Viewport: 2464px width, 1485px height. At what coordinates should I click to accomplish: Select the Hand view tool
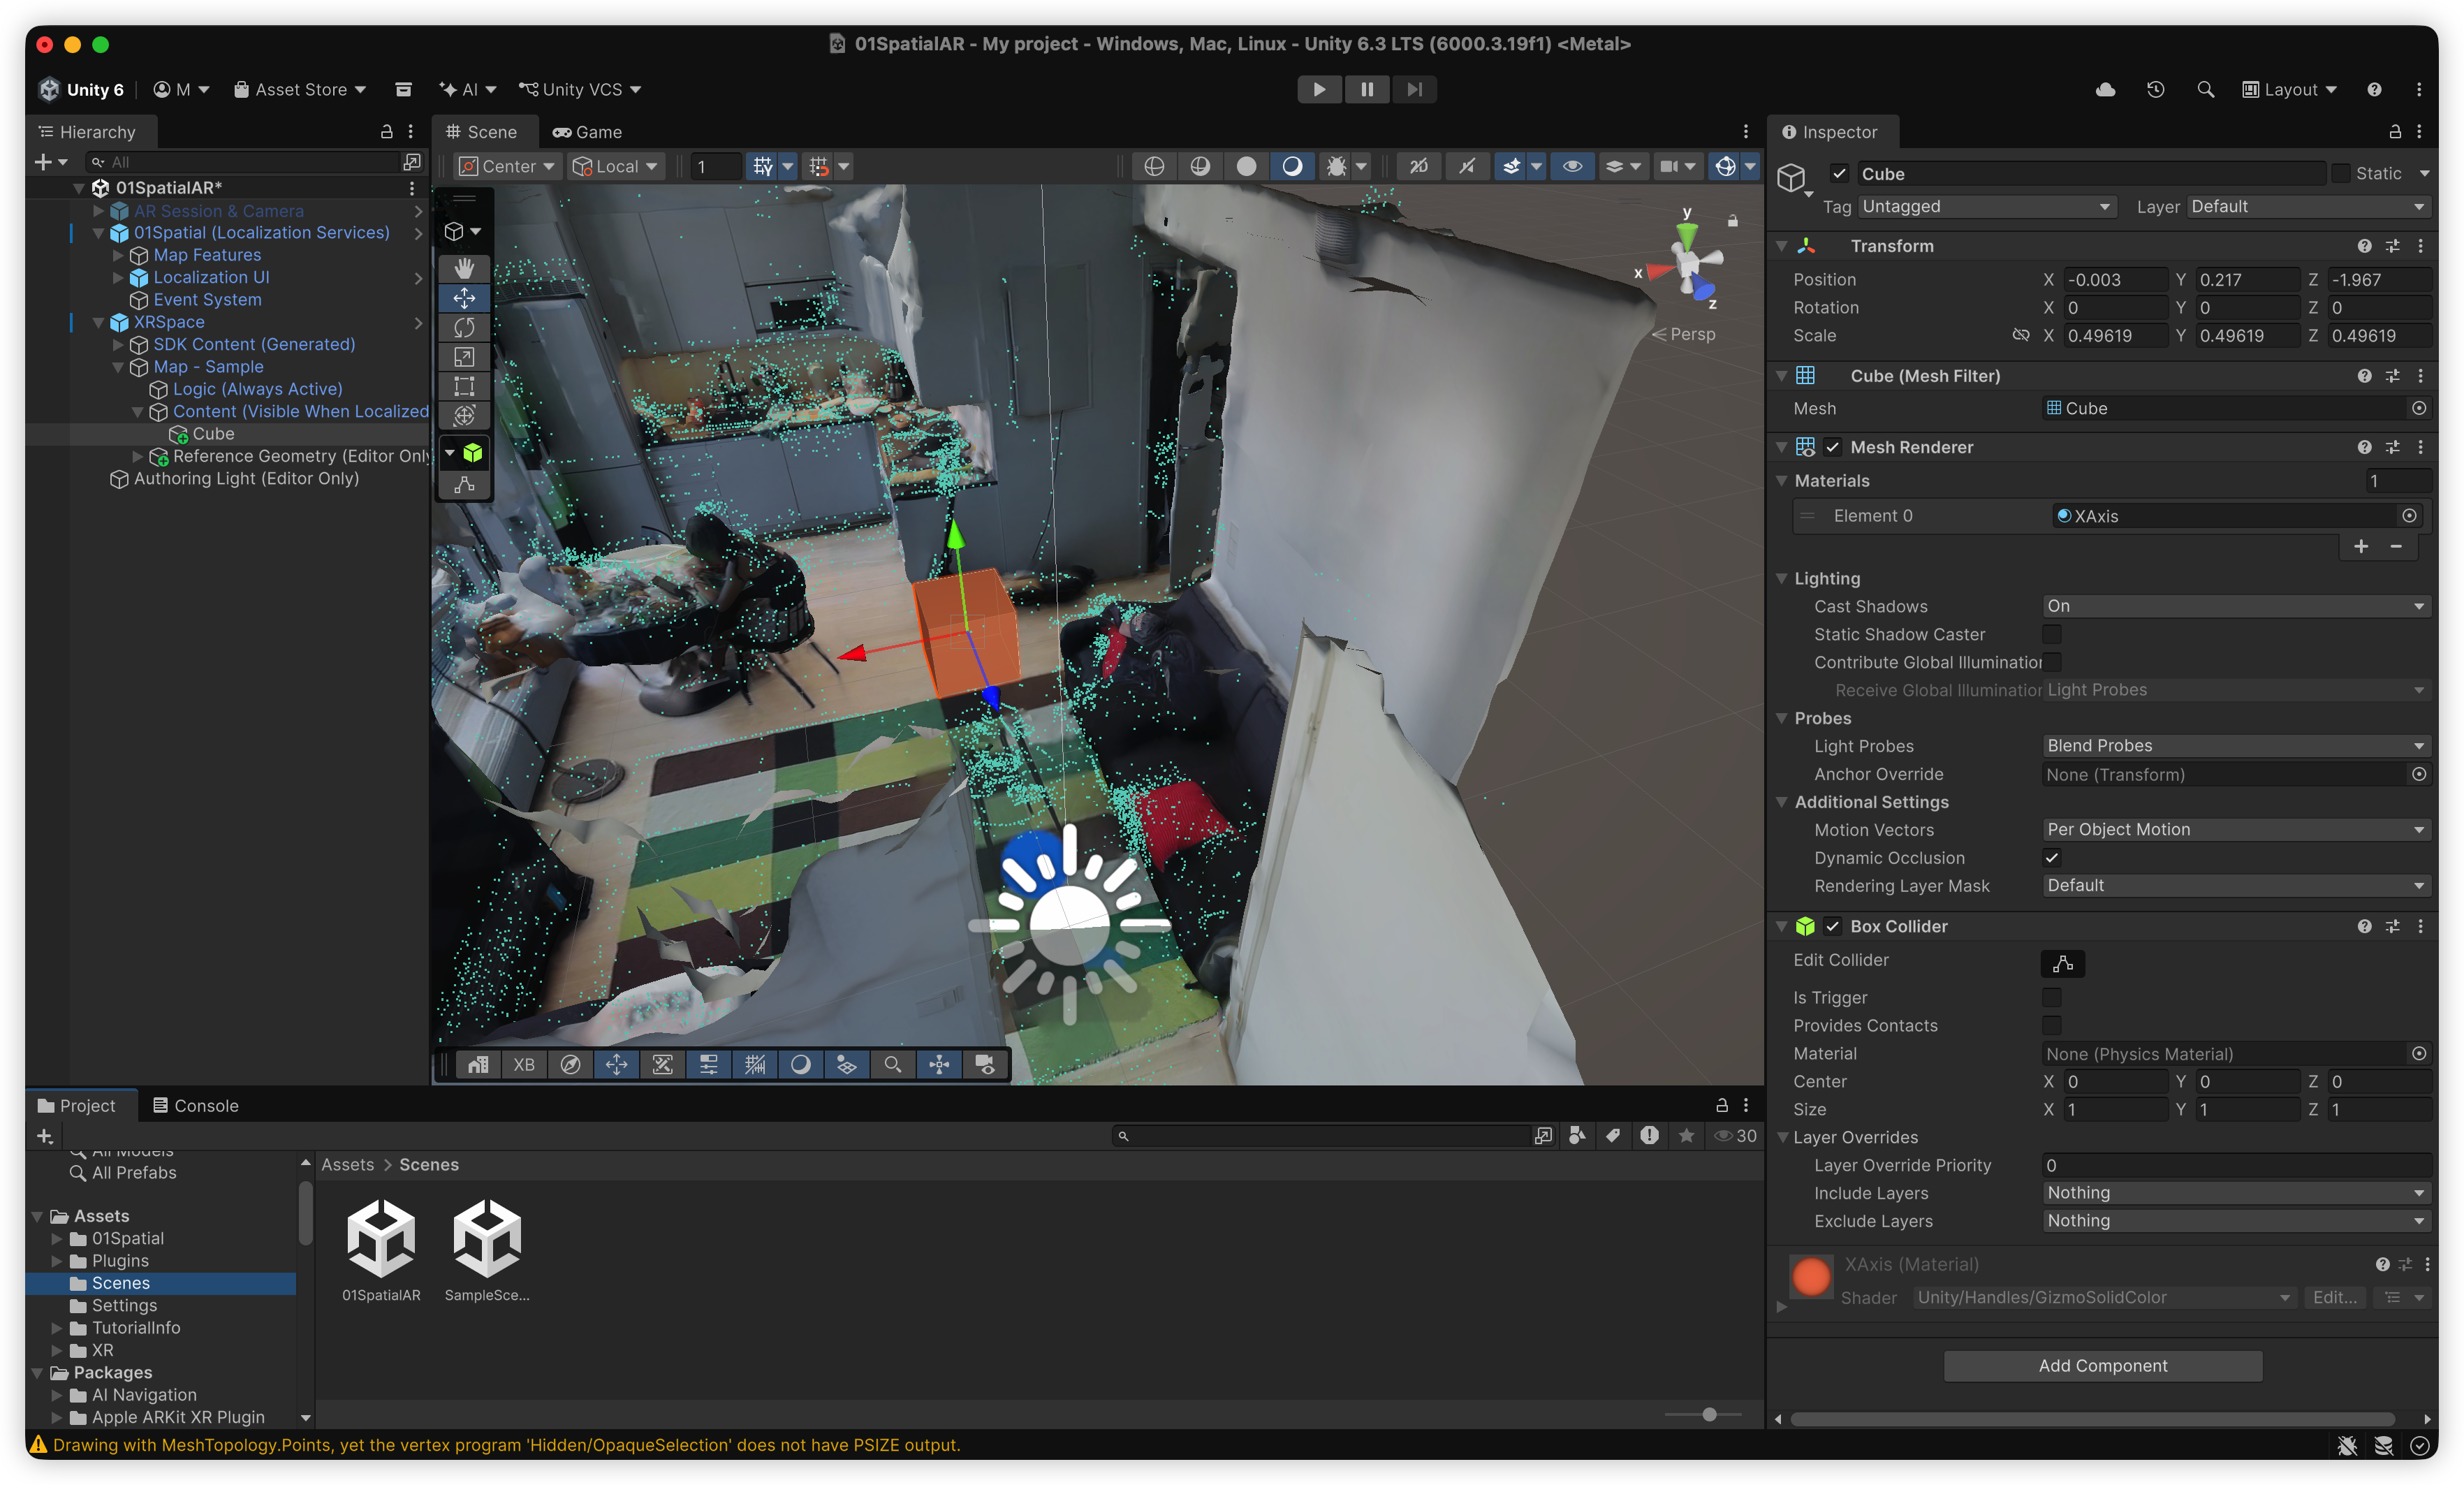coord(464,268)
